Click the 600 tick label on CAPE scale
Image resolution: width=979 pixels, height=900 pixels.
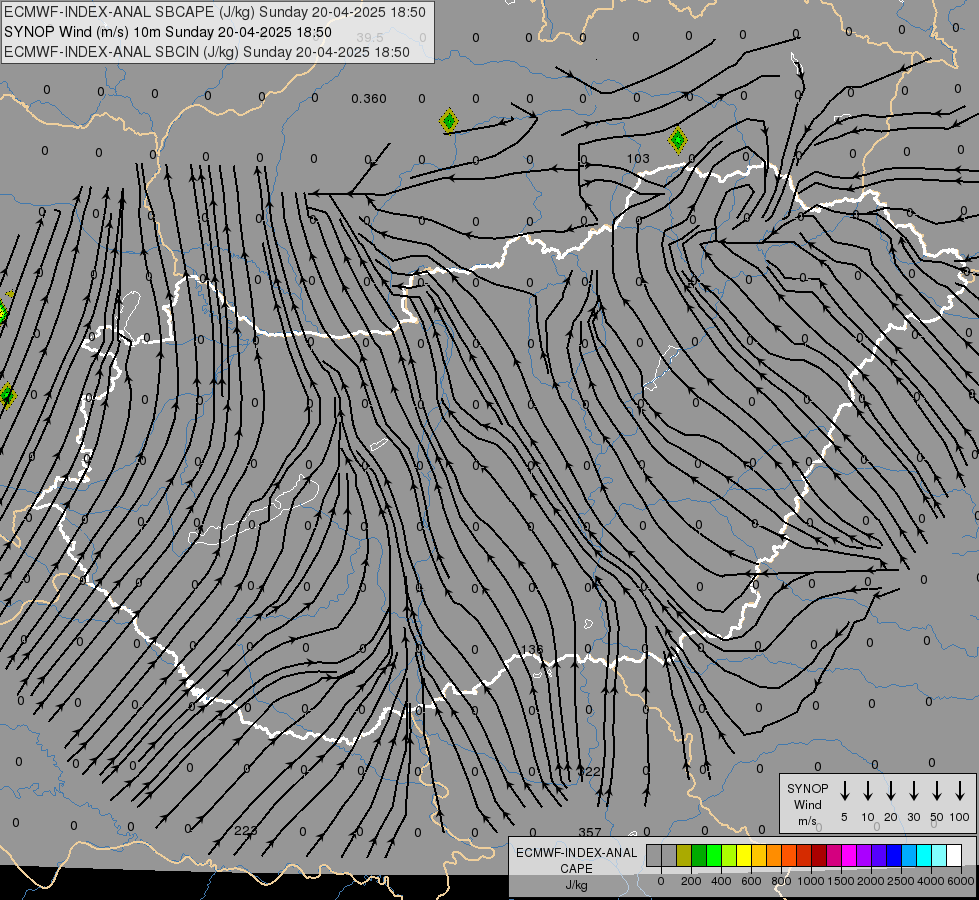pos(751,881)
